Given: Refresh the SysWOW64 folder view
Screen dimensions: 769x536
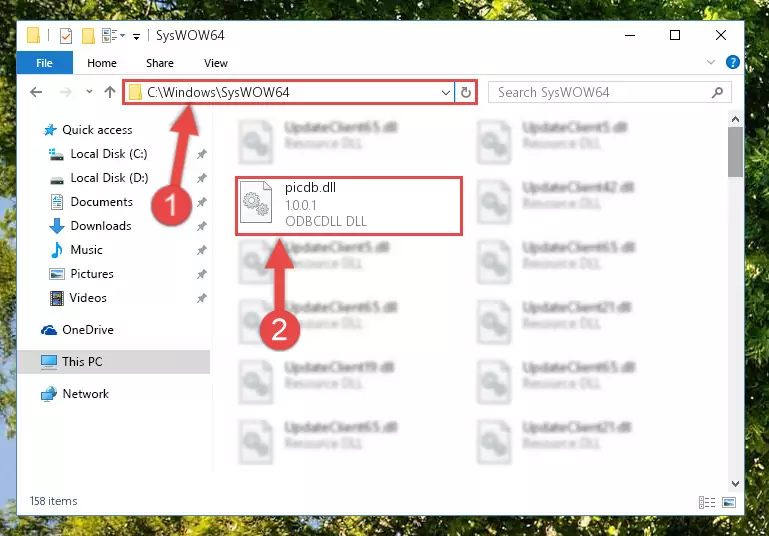Looking at the screenshot, I should (466, 92).
